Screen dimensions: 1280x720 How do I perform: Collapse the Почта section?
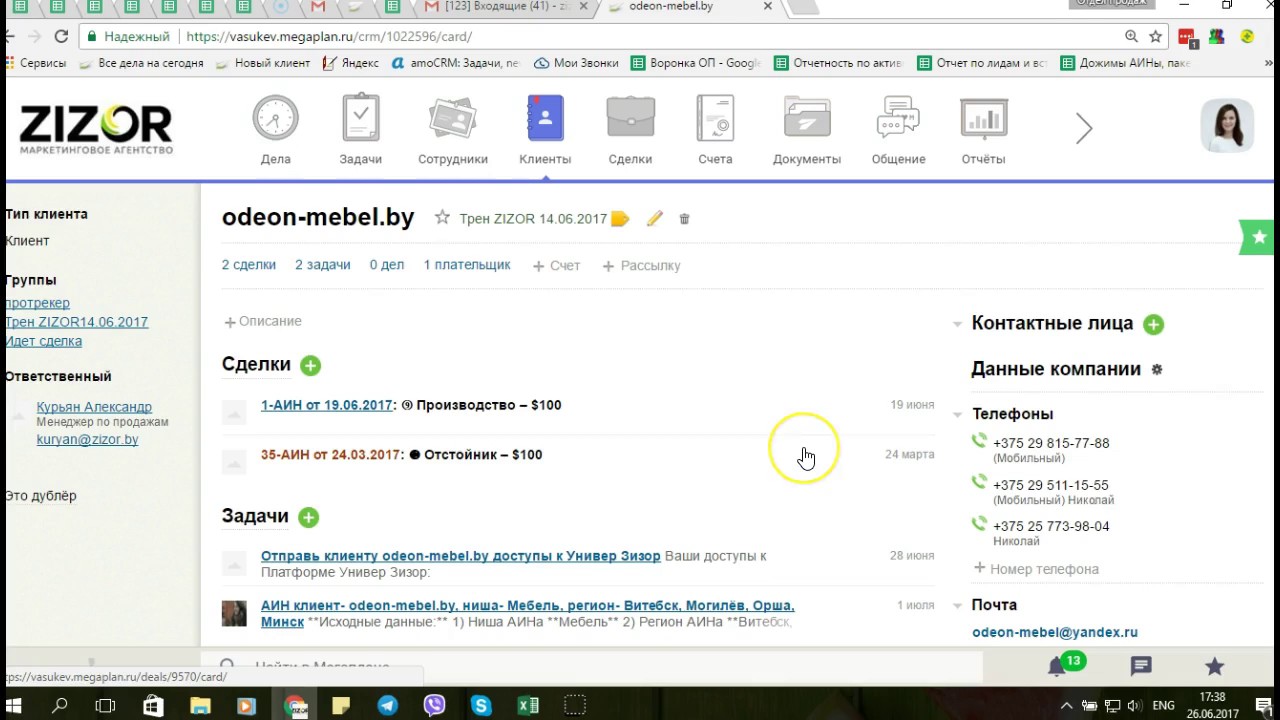tap(957, 605)
